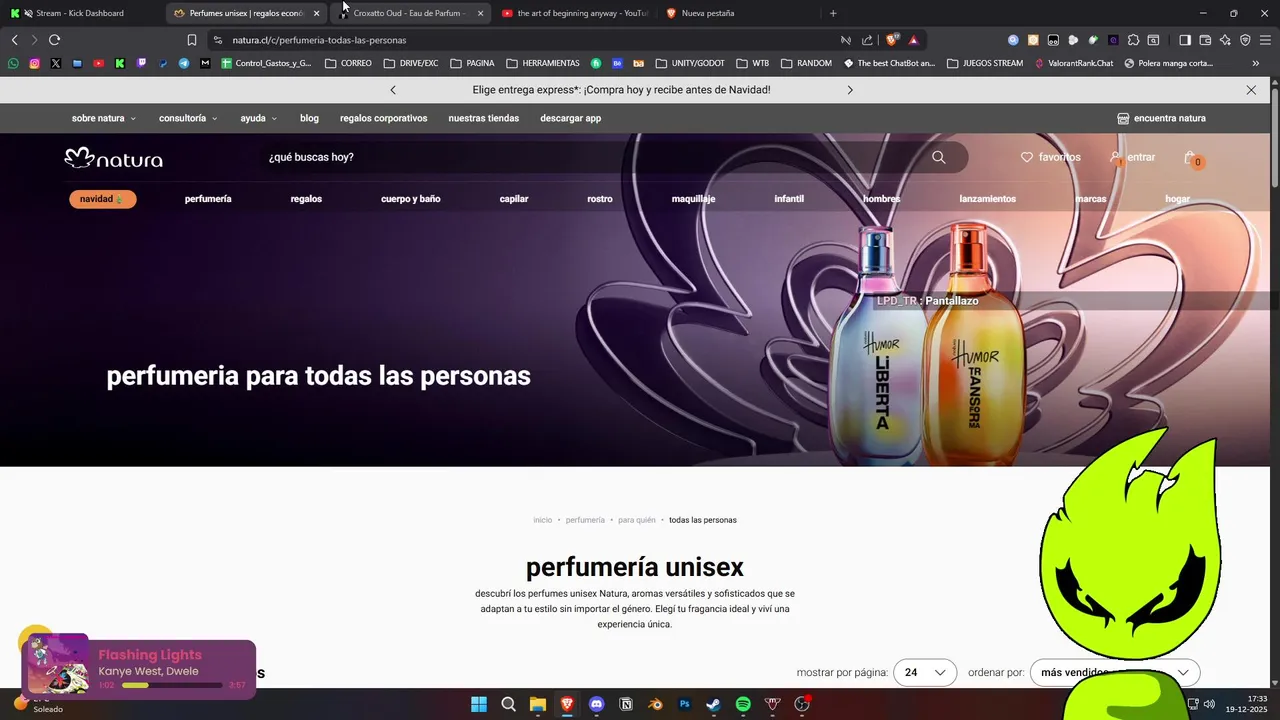Bookmark this page using the bookmark icon
The width and height of the screenshot is (1280, 720).
pos(191,40)
